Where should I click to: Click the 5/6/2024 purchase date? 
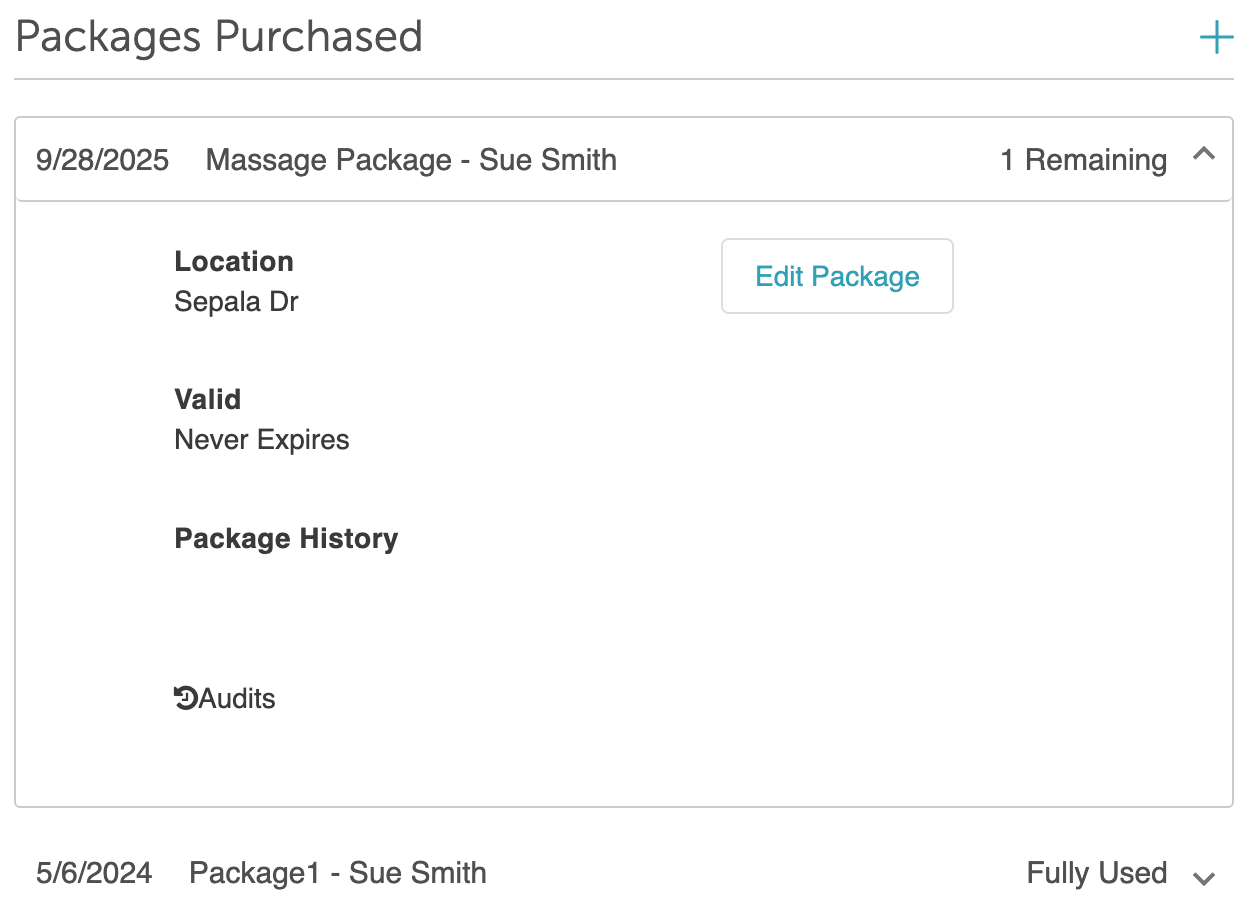tap(94, 873)
